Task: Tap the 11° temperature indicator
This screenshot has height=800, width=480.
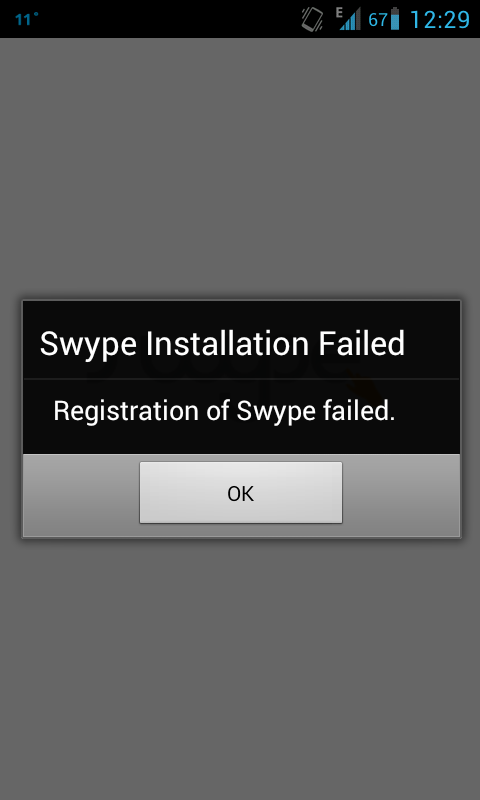Action: pos(27,19)
